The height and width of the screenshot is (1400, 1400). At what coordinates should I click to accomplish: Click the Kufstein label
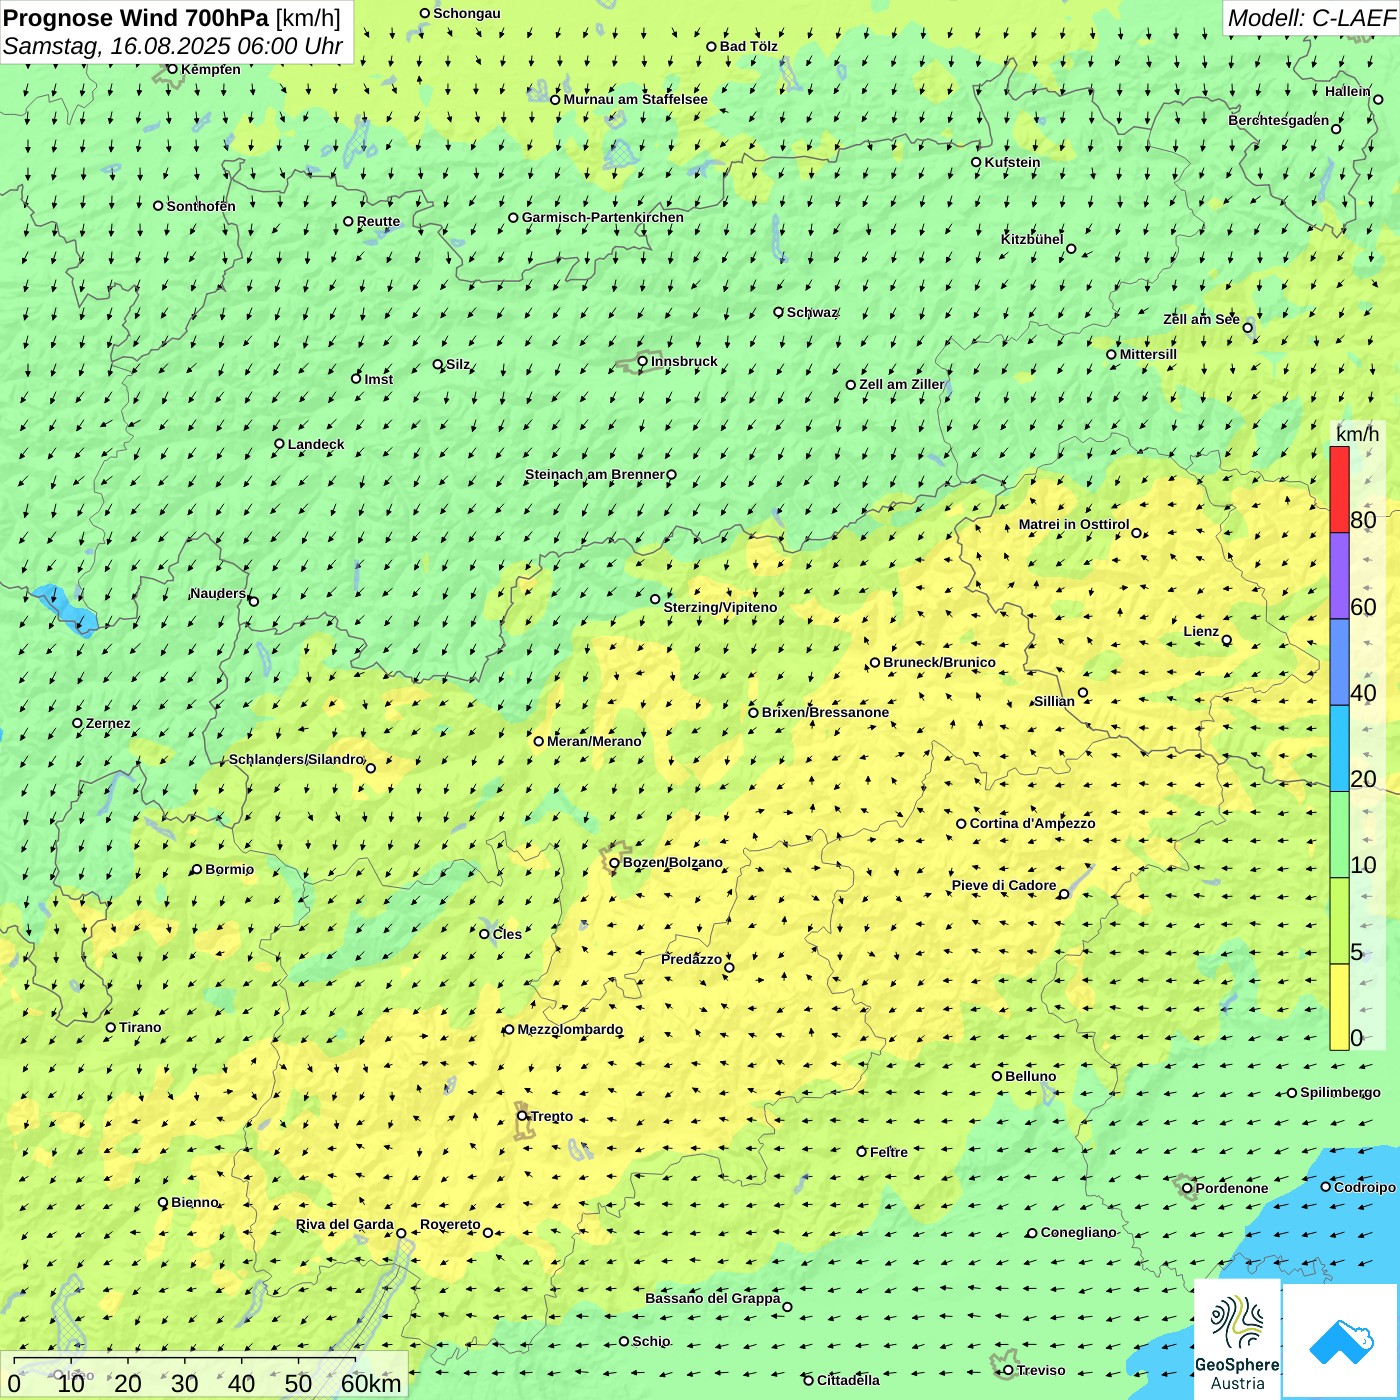[1012, 162]
